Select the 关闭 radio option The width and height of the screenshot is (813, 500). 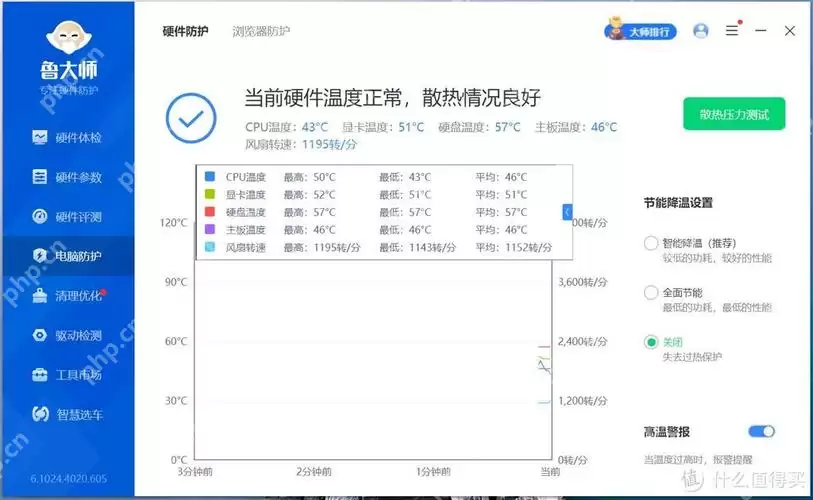[x=651, y=342]
